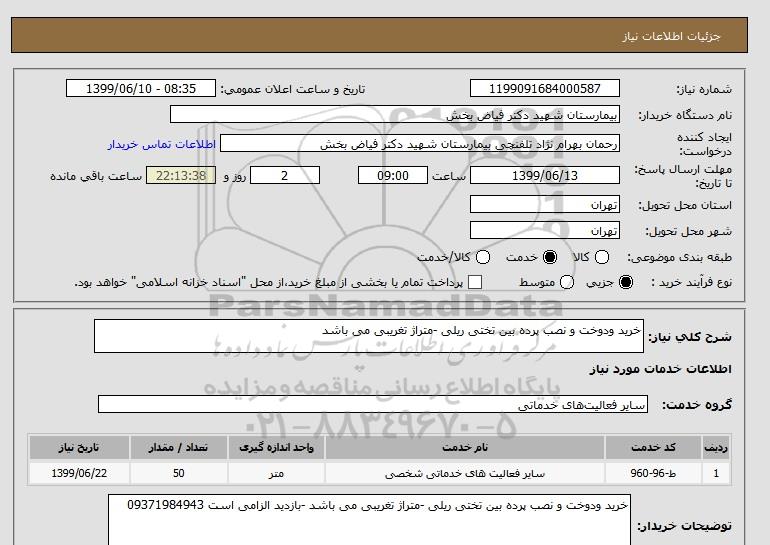Click the buyer organization name field
Image resolution: width=770 pixels, height=545 pixels.
pos(395,114)
